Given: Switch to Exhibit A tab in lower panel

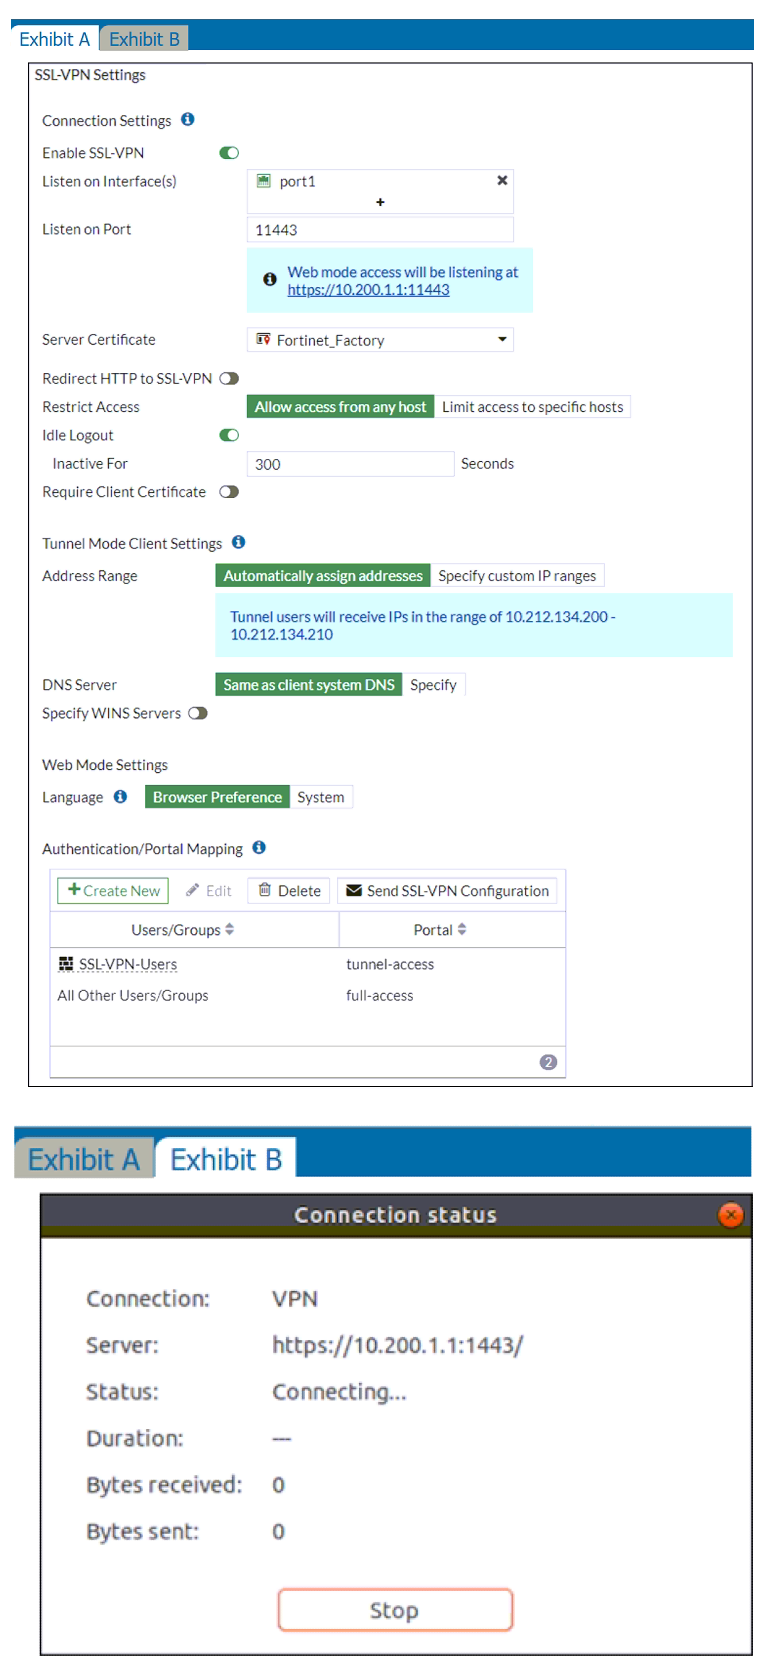Looking at the screenshot, I should click(x=84, y=1159).
